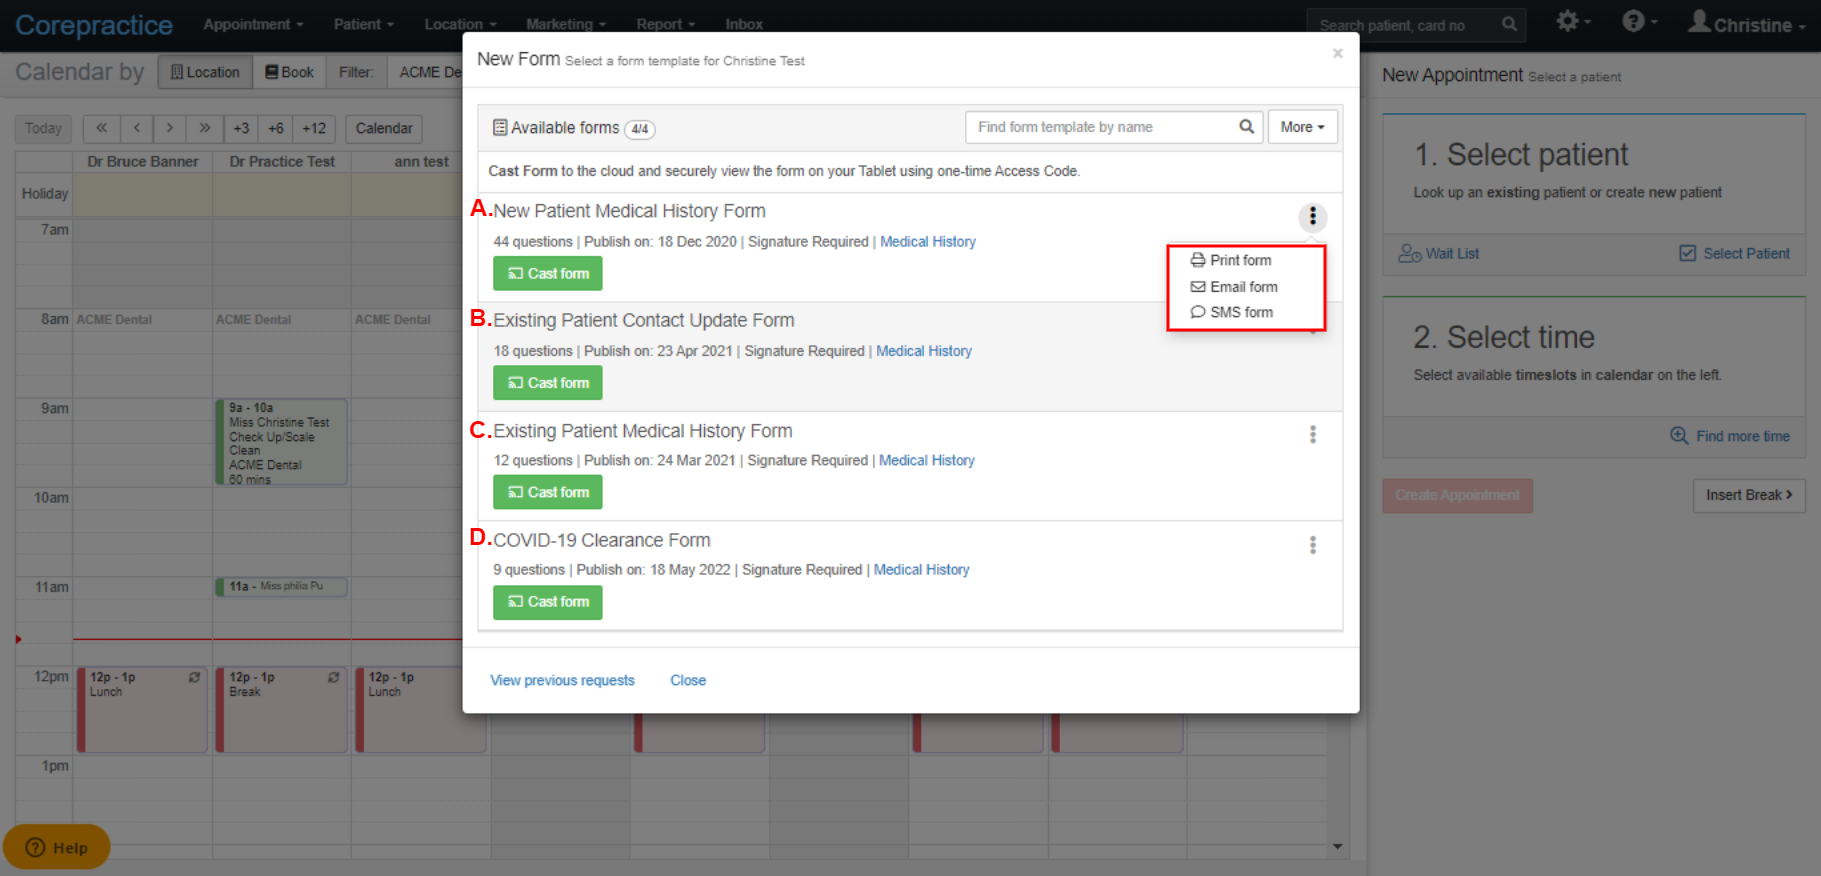Screen dimensions: 1821x876
Task: Click the Find form template by name field
Action: pyautogui.click(x=1100, y=127)
